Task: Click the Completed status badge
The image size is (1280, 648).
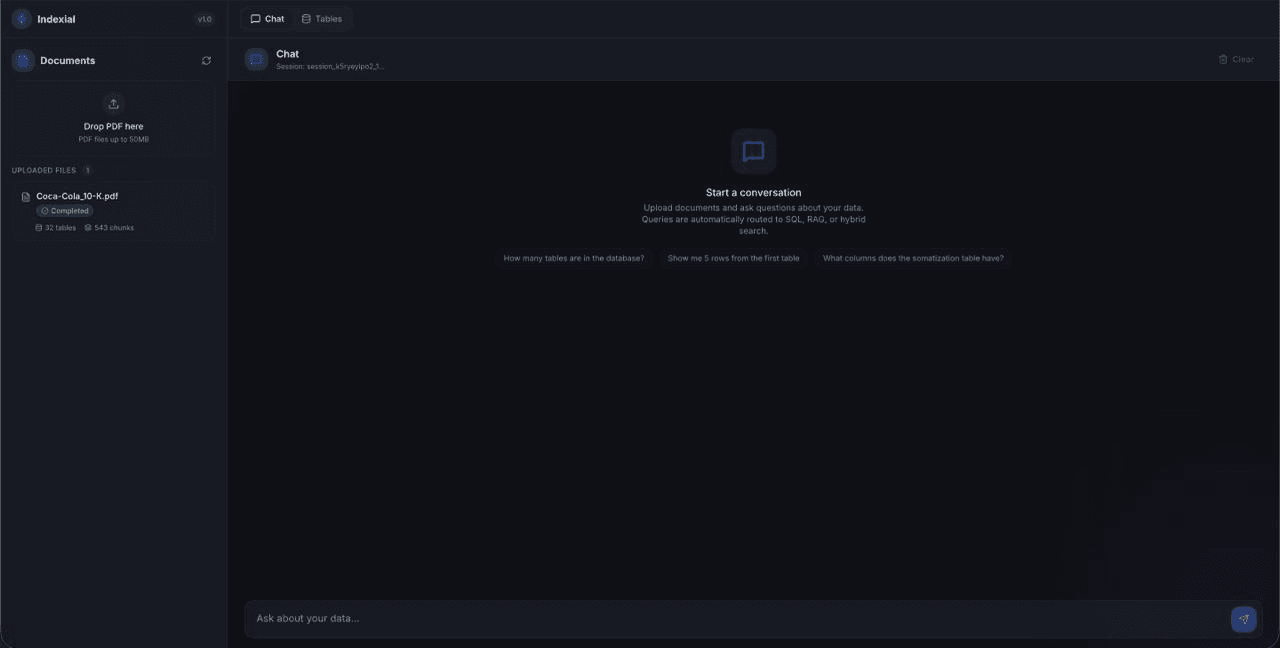Action: point(65,211)
